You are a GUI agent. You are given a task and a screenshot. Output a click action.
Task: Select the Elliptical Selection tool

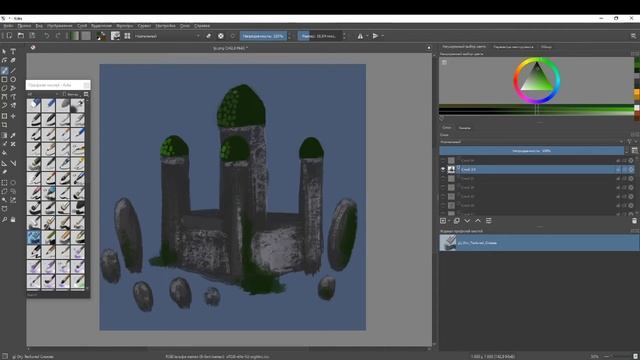tap(13, 182)
